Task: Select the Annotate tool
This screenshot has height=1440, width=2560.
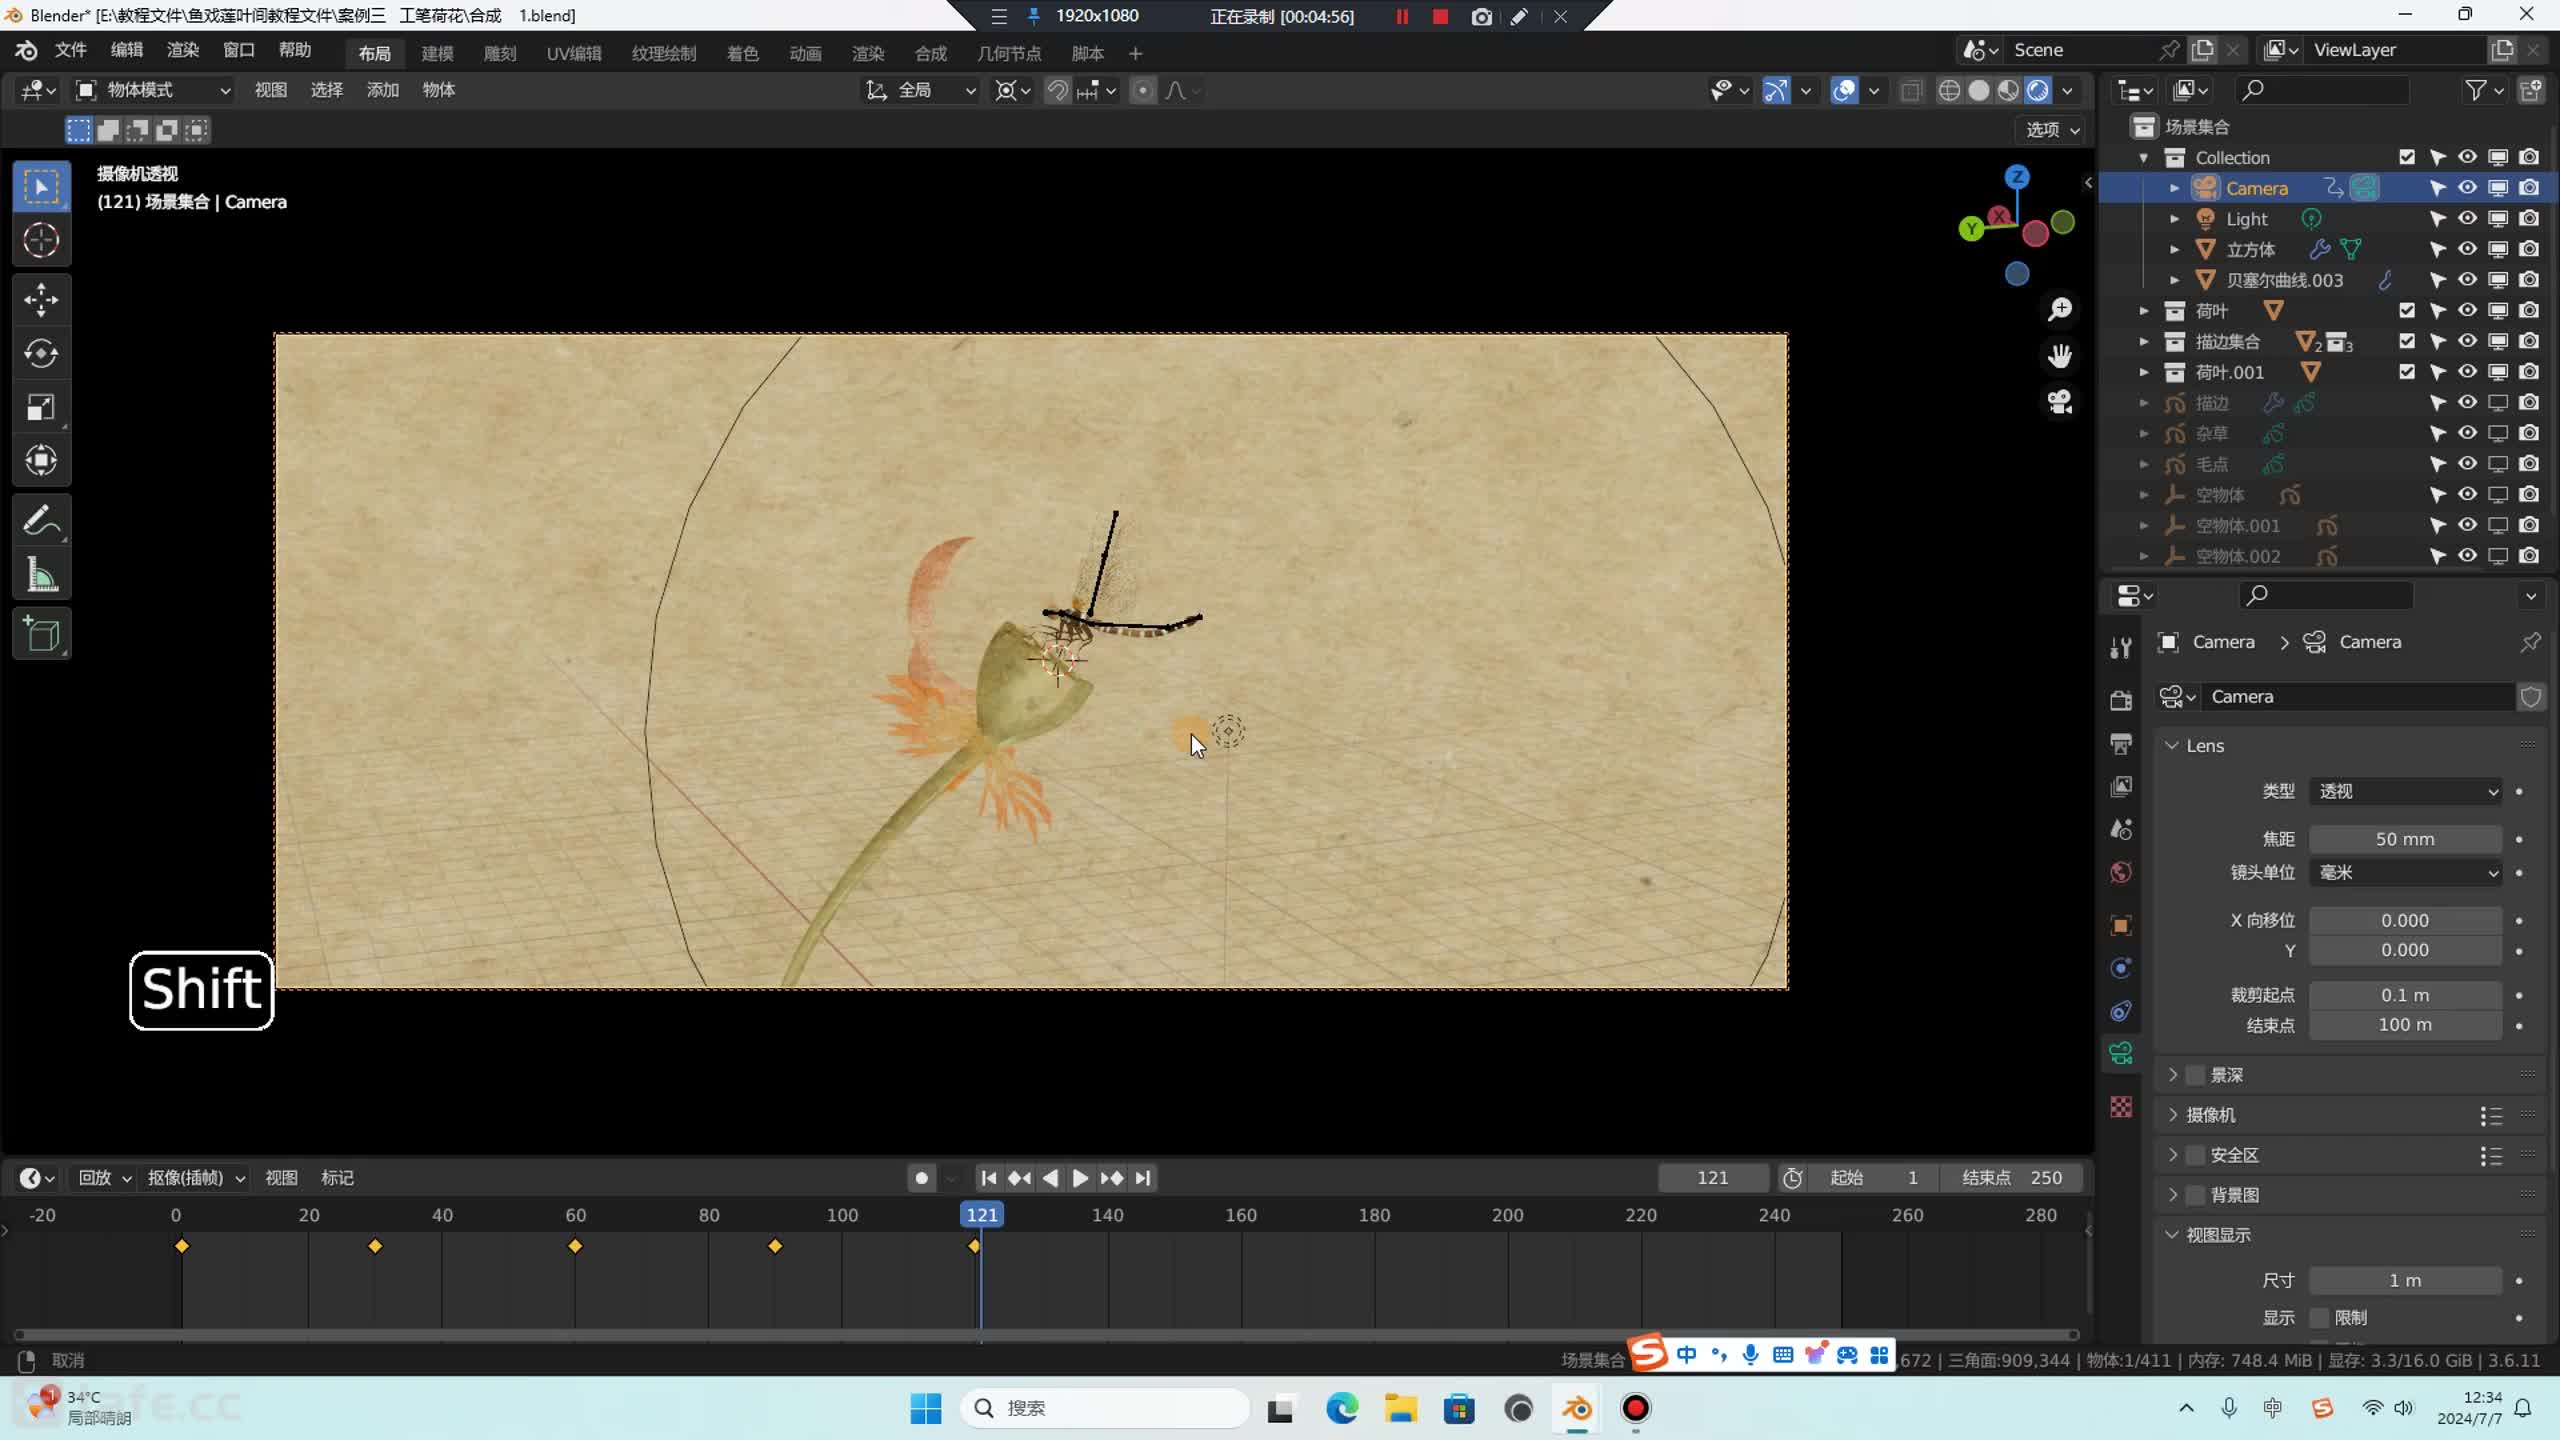Action: [41, 520]
